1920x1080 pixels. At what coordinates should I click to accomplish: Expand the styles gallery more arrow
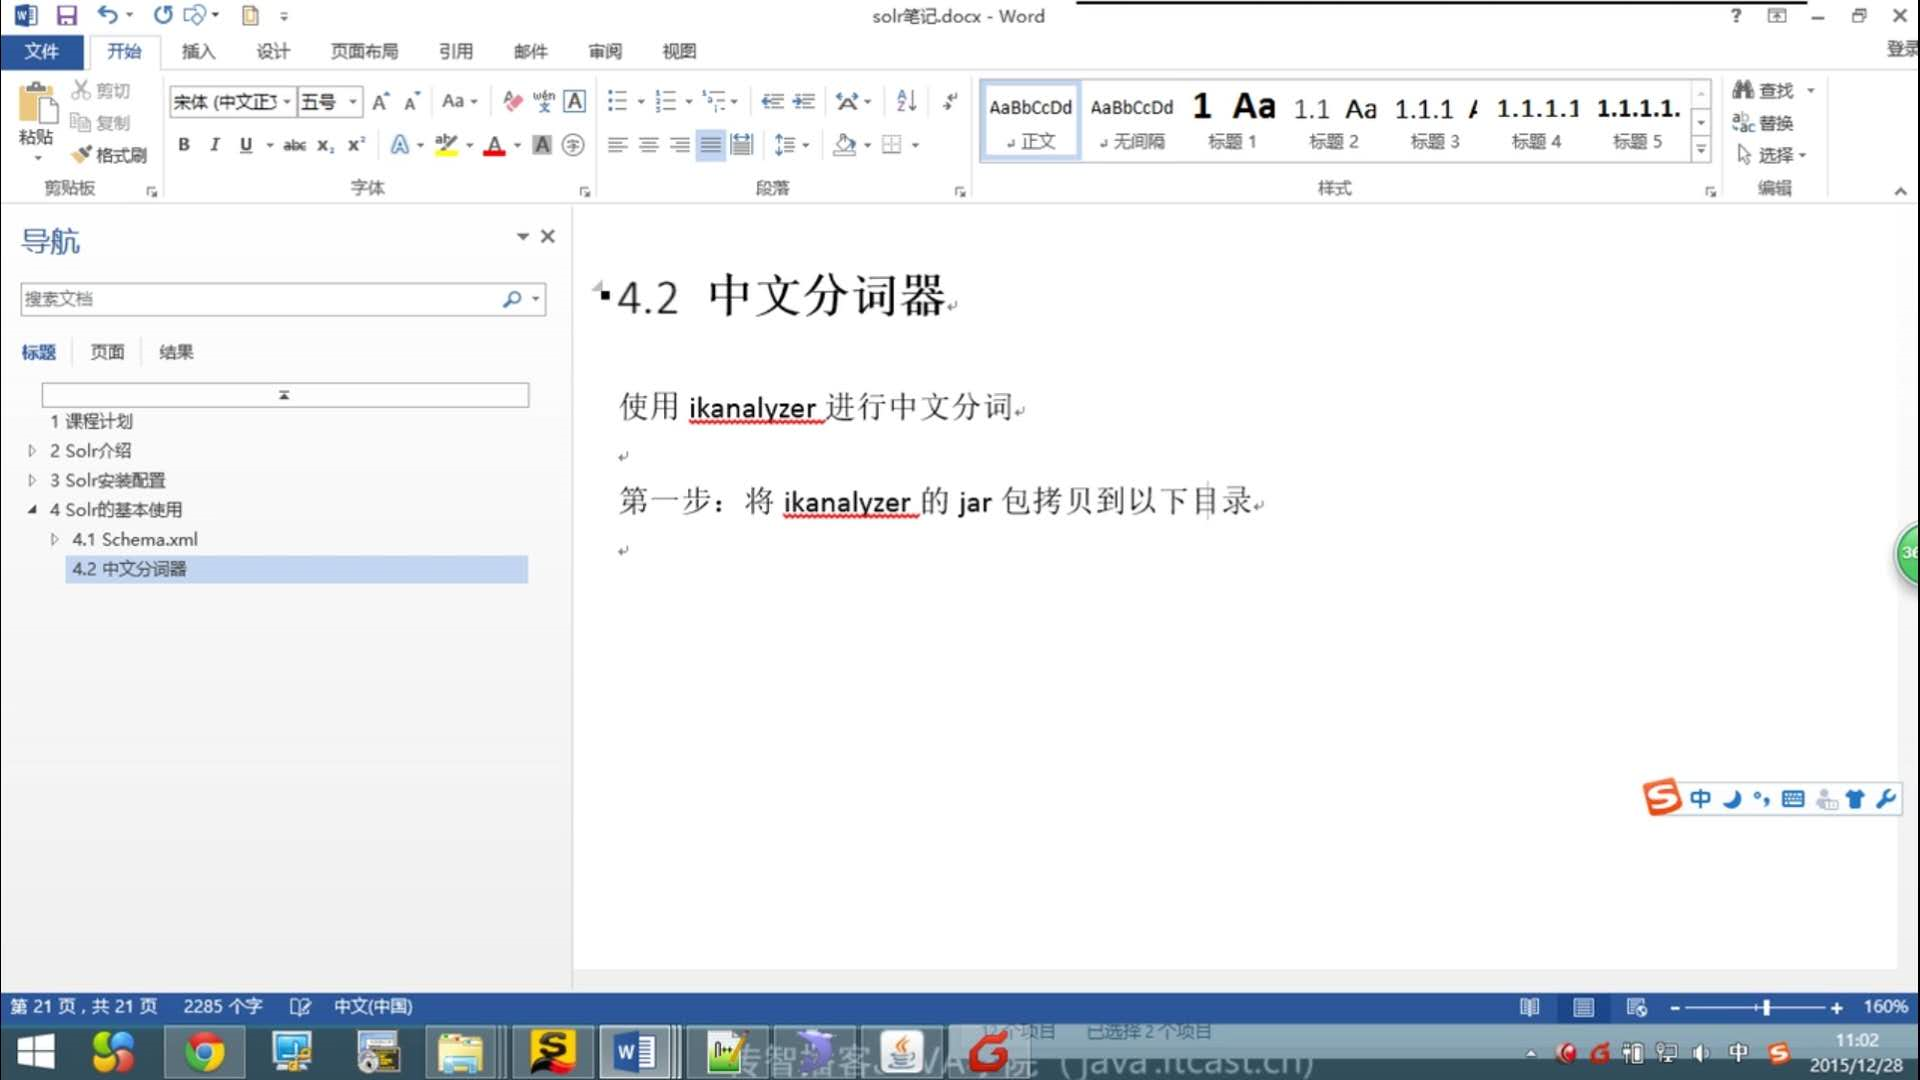tap(1700, 150)
